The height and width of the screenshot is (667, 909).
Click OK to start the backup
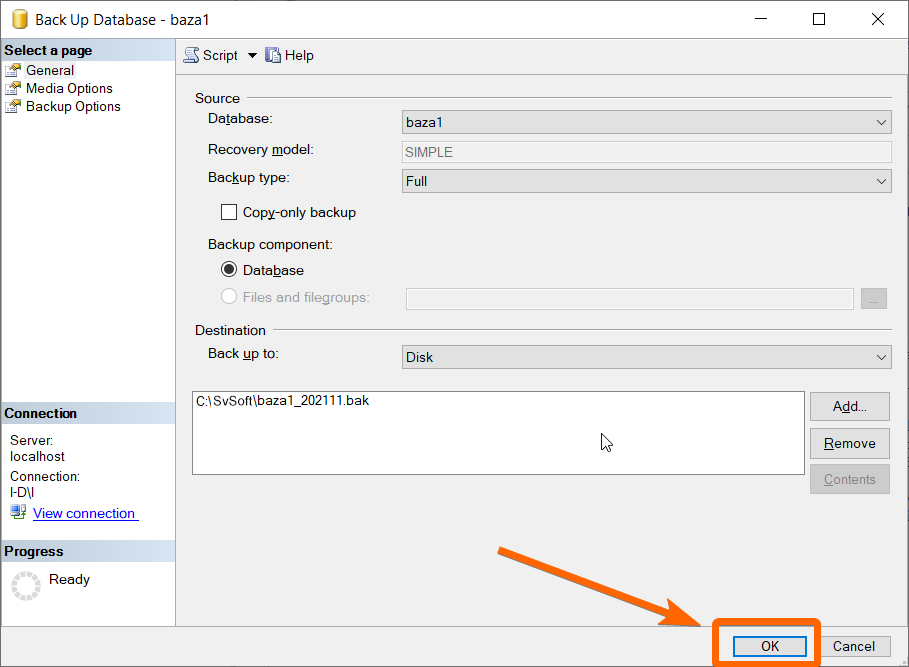(769, 646)
